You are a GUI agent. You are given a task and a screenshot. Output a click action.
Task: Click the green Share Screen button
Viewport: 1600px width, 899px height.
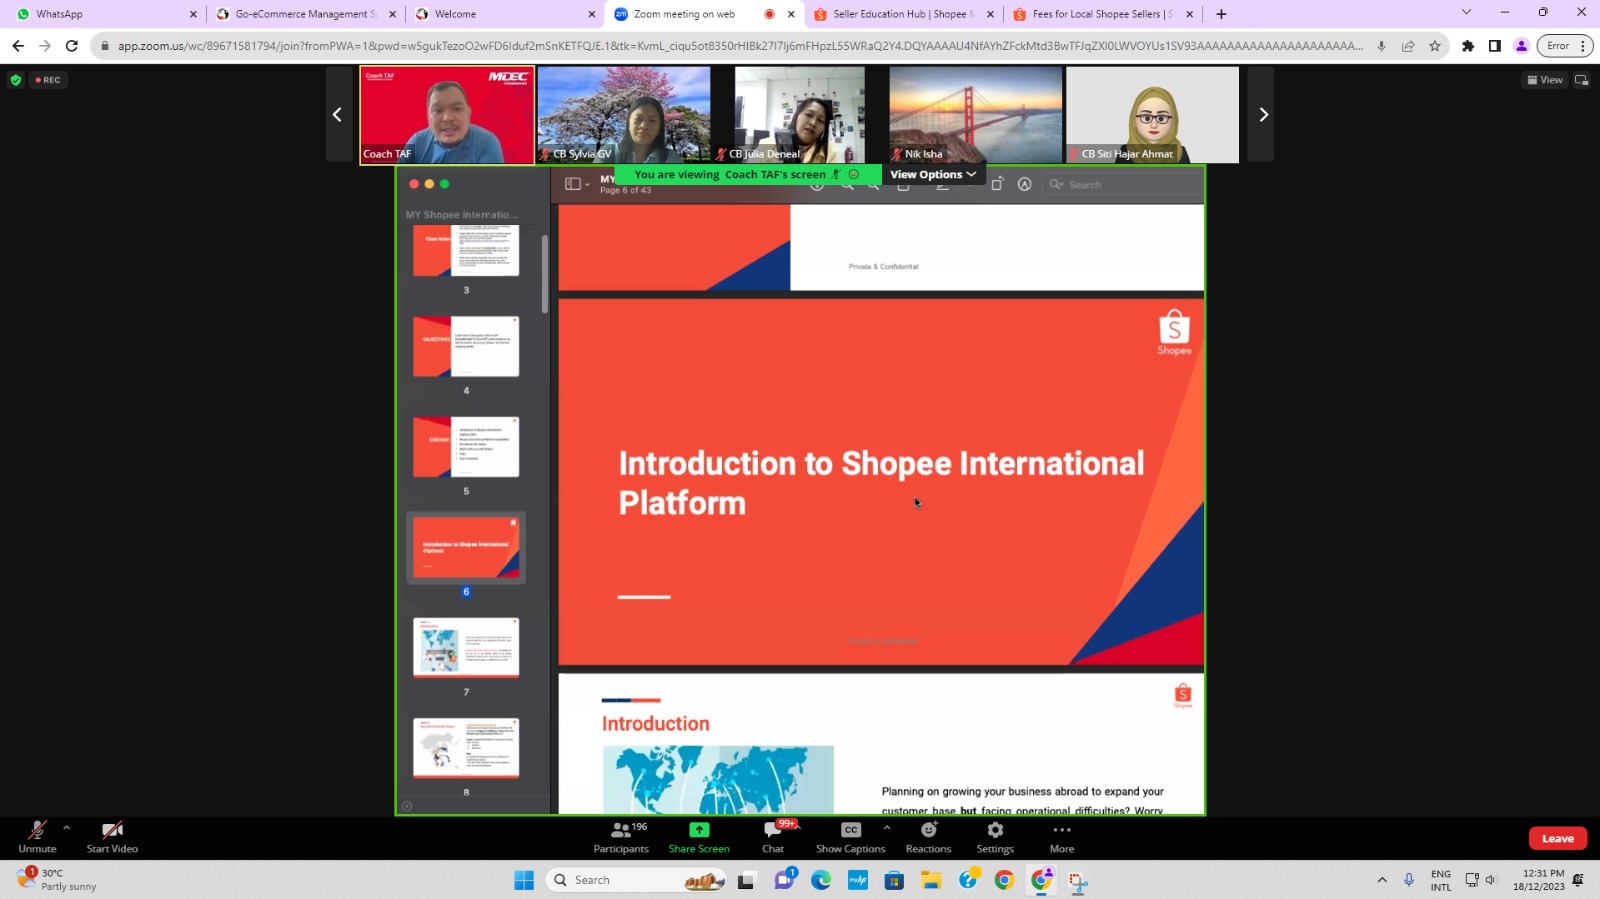pos(699,837)
